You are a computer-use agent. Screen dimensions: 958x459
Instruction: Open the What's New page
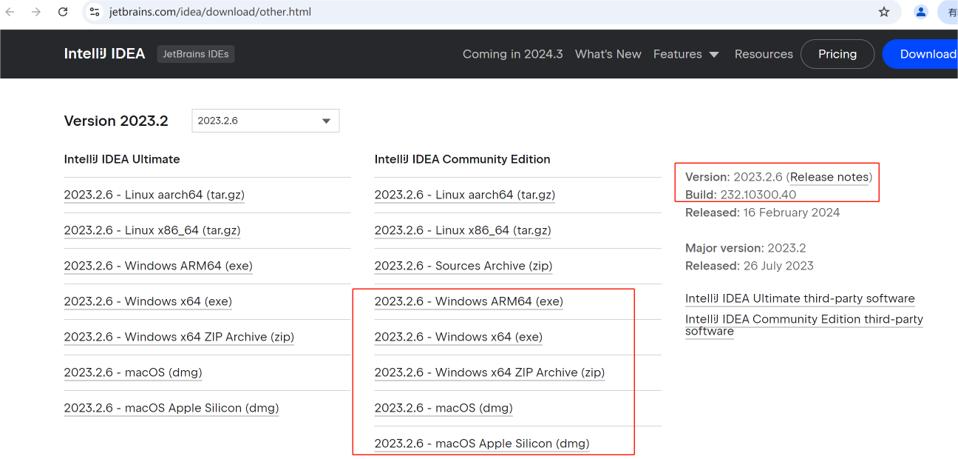click(608, 54)
